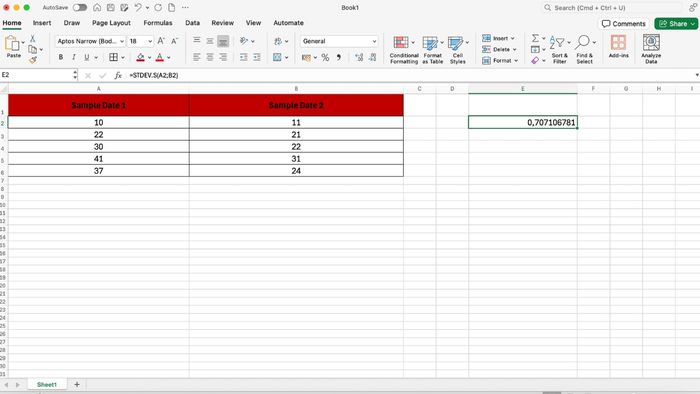Open Conditional Formatting menu
700x394 pixels.
404,50
